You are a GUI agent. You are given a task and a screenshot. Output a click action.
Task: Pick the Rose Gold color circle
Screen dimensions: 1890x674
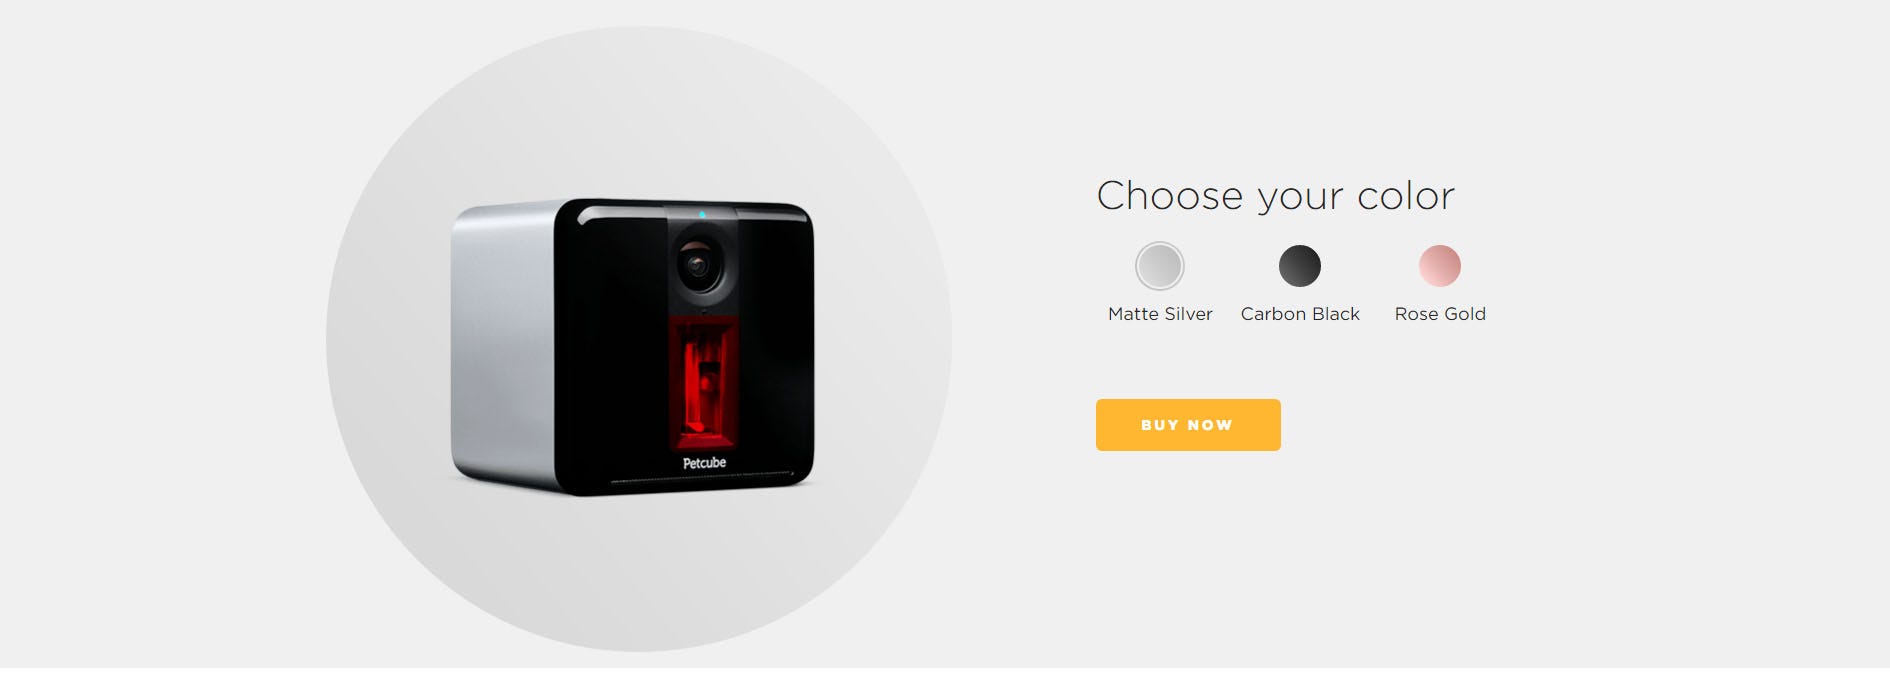(x=1440, y=266)
